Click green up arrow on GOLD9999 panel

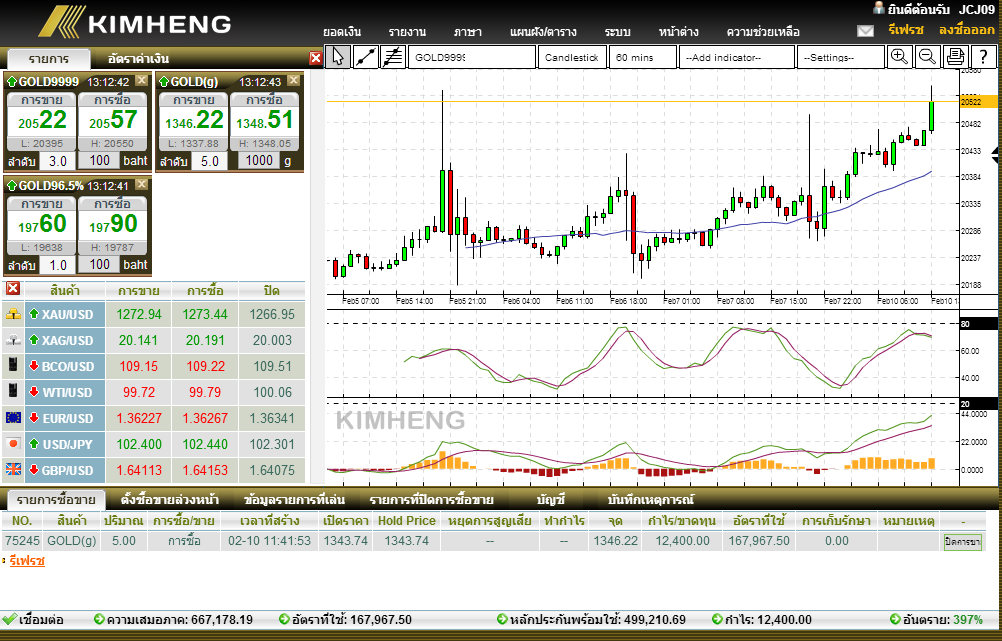click(x=12, y=81)
